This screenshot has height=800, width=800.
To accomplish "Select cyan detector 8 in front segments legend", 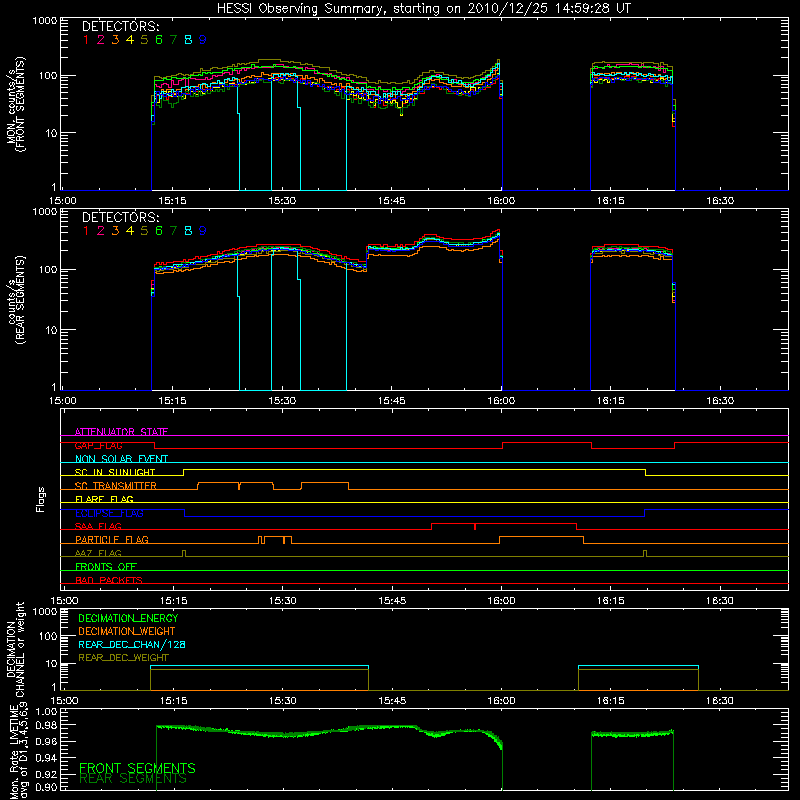I will [x=188, y=40].
